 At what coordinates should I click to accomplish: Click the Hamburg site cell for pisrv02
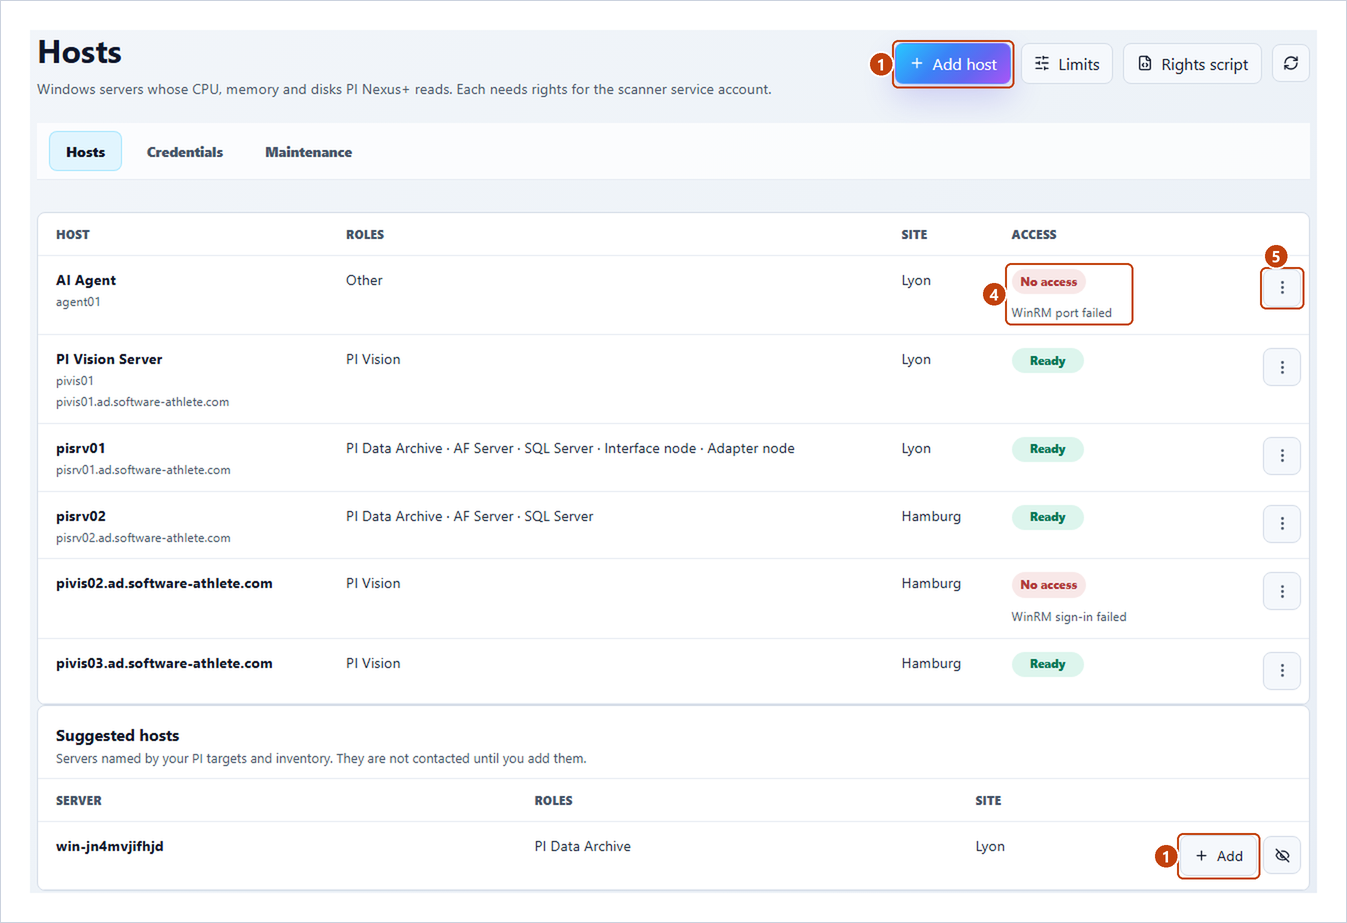(x=931, y=516)
